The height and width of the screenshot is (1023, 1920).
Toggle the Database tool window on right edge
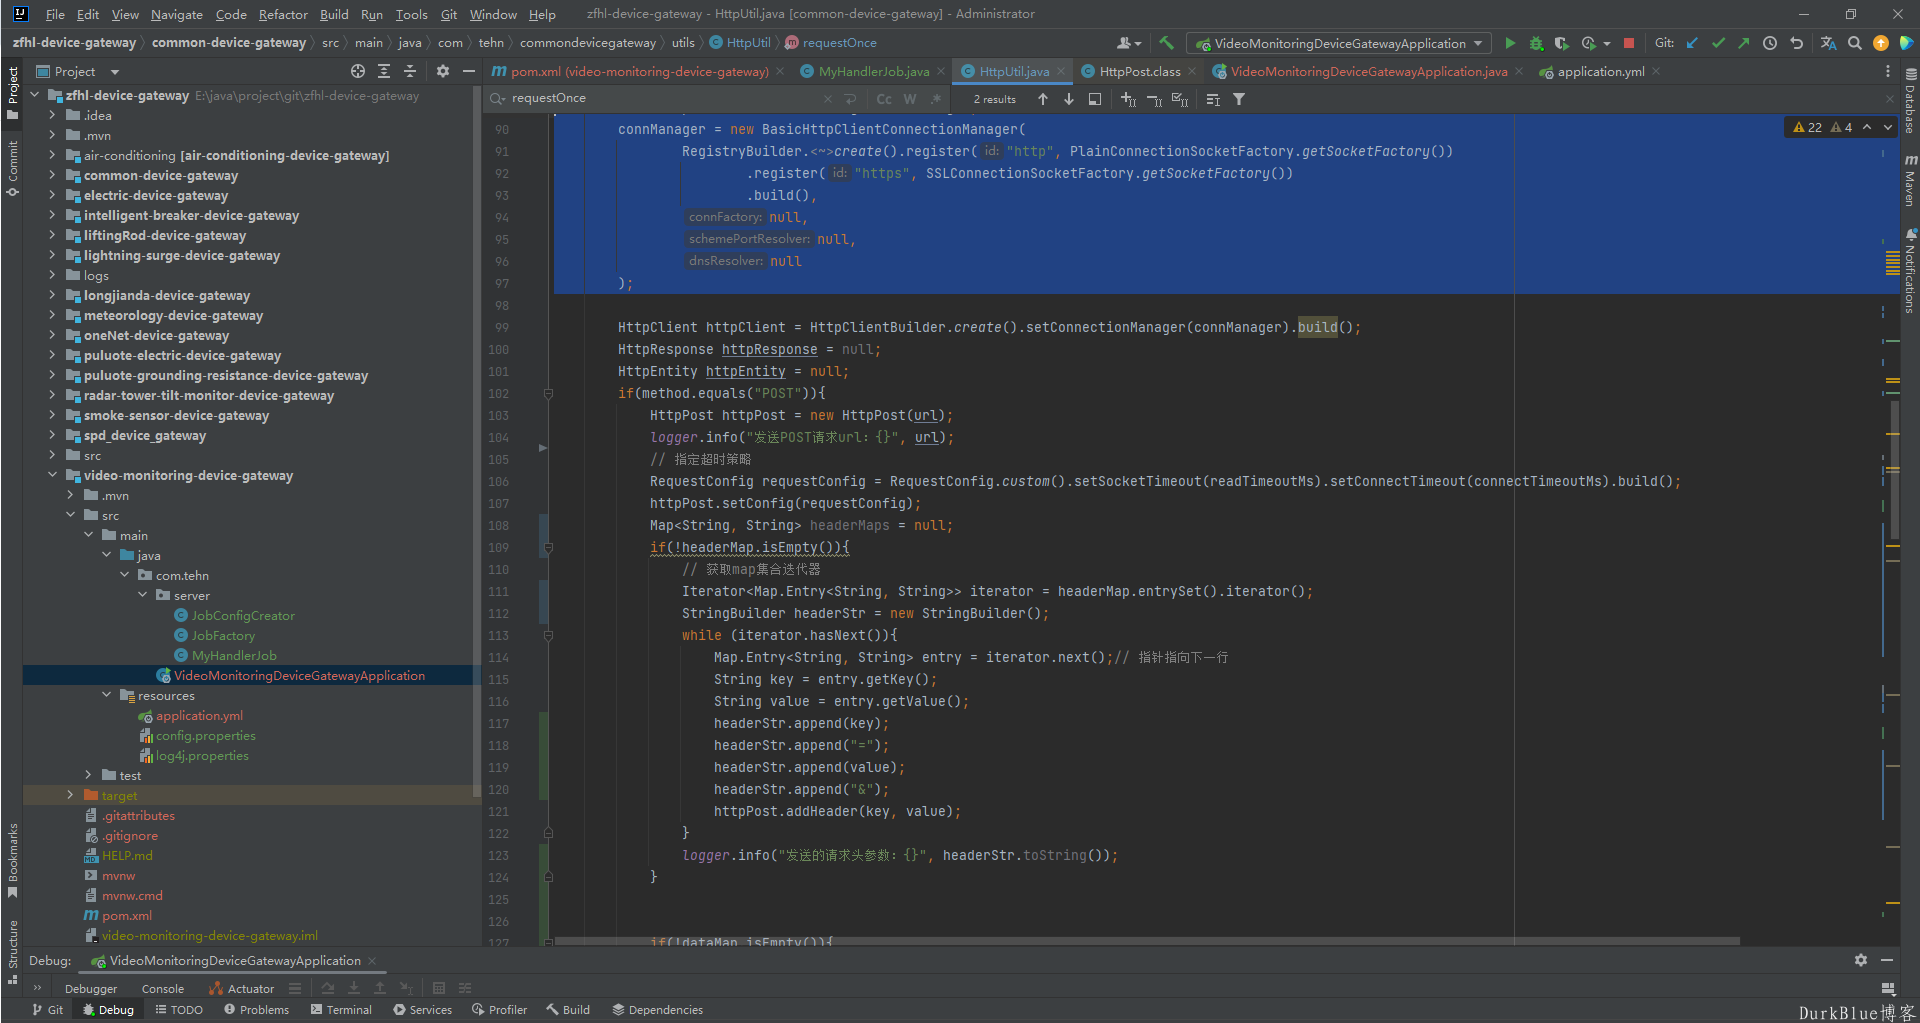[x=1909, y=101]
